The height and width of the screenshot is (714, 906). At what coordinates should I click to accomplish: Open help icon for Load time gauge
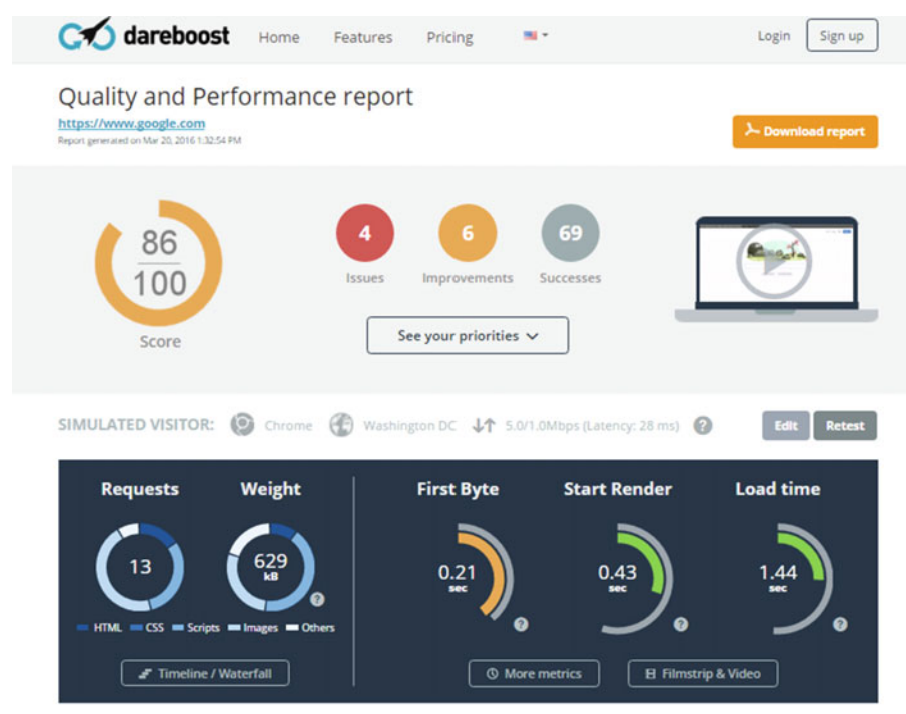(x=840, y=624)
